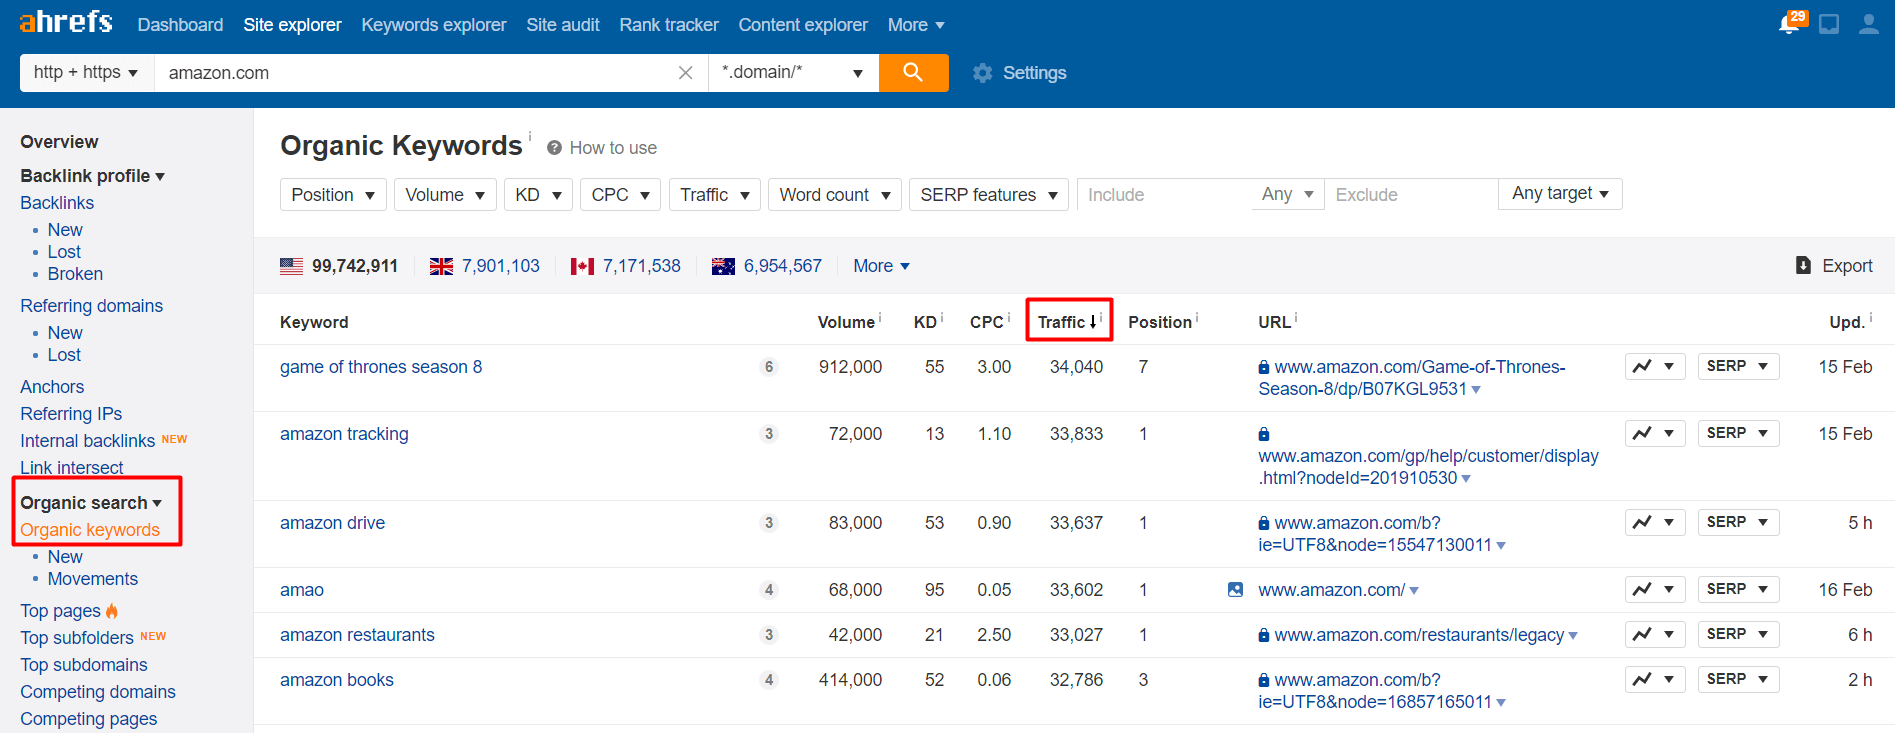Open the notifications bell
Image resolution: width=1895 pixels, height=733 pixels.
(1790, 23)
